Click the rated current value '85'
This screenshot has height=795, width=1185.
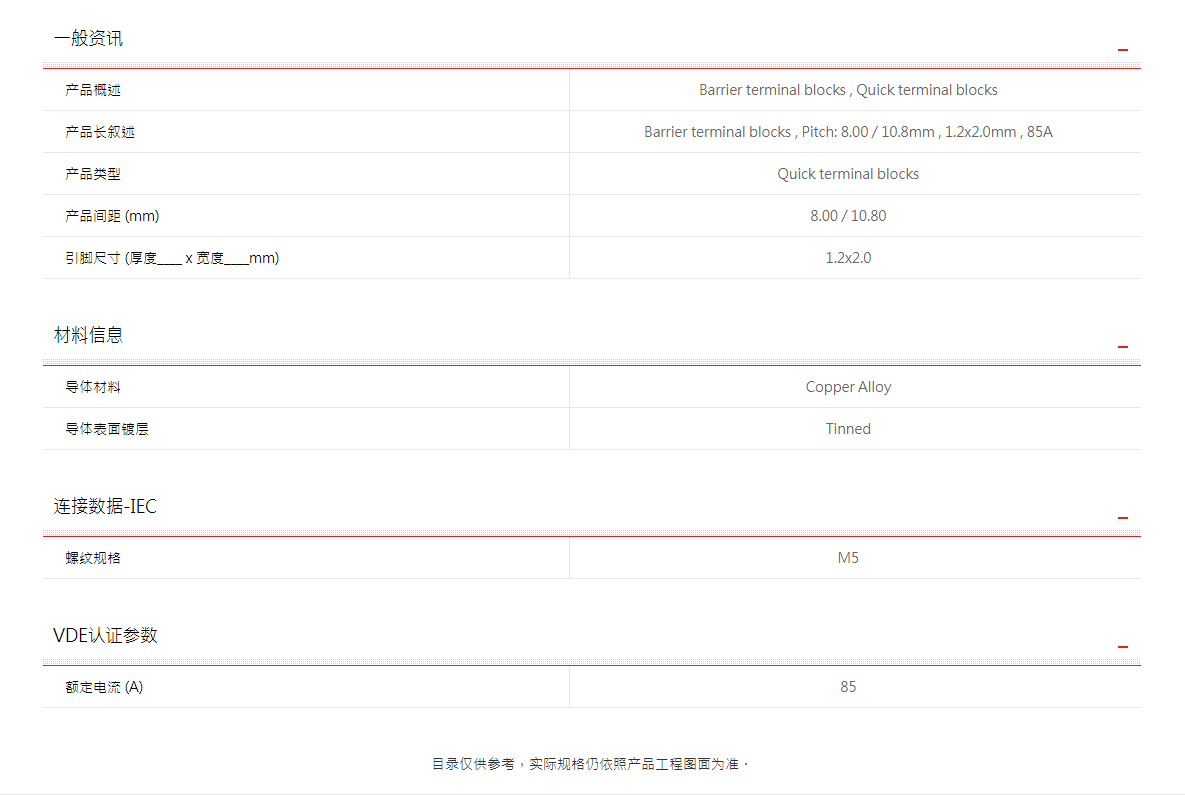click(848, 687)
